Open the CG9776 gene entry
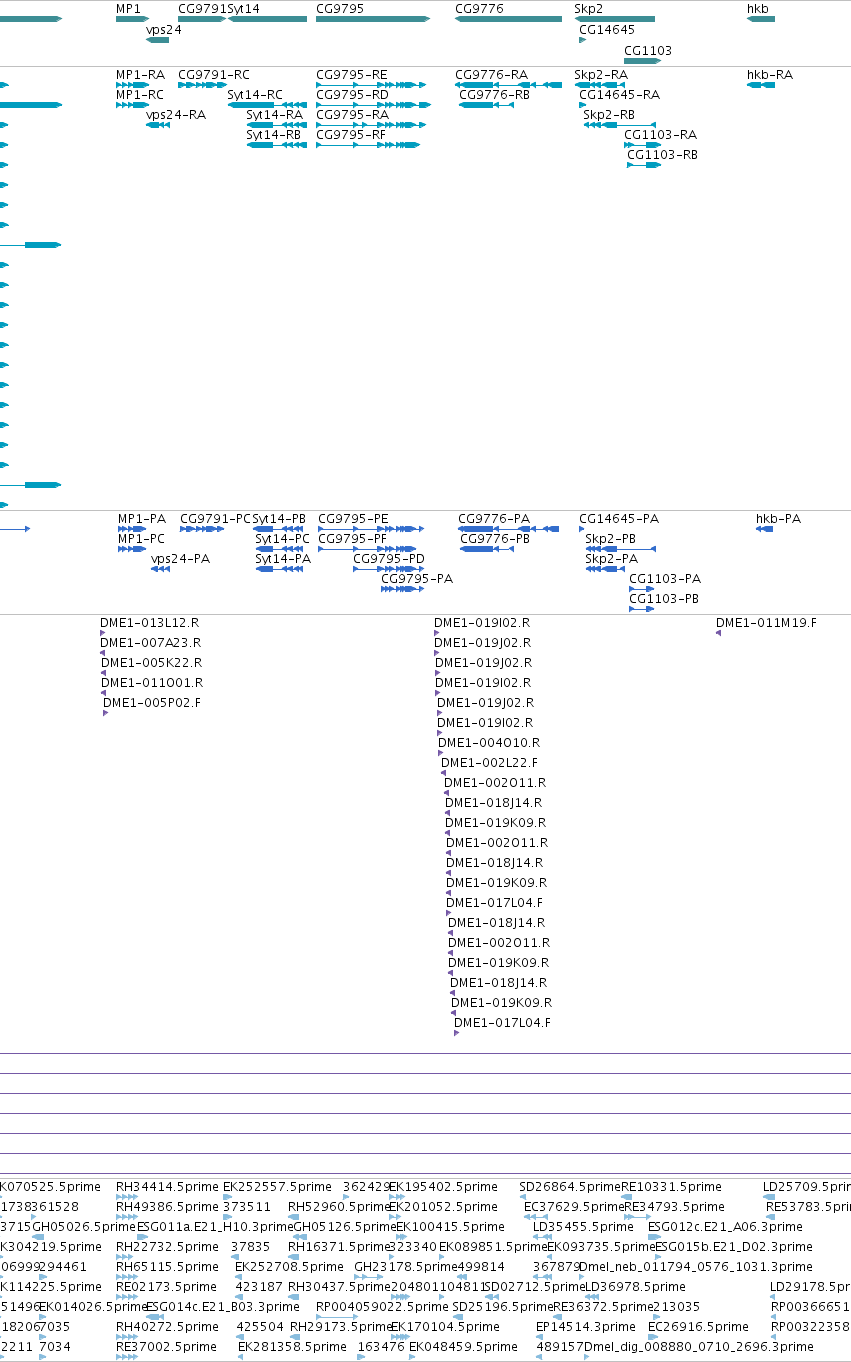 [x=508, y=19]
